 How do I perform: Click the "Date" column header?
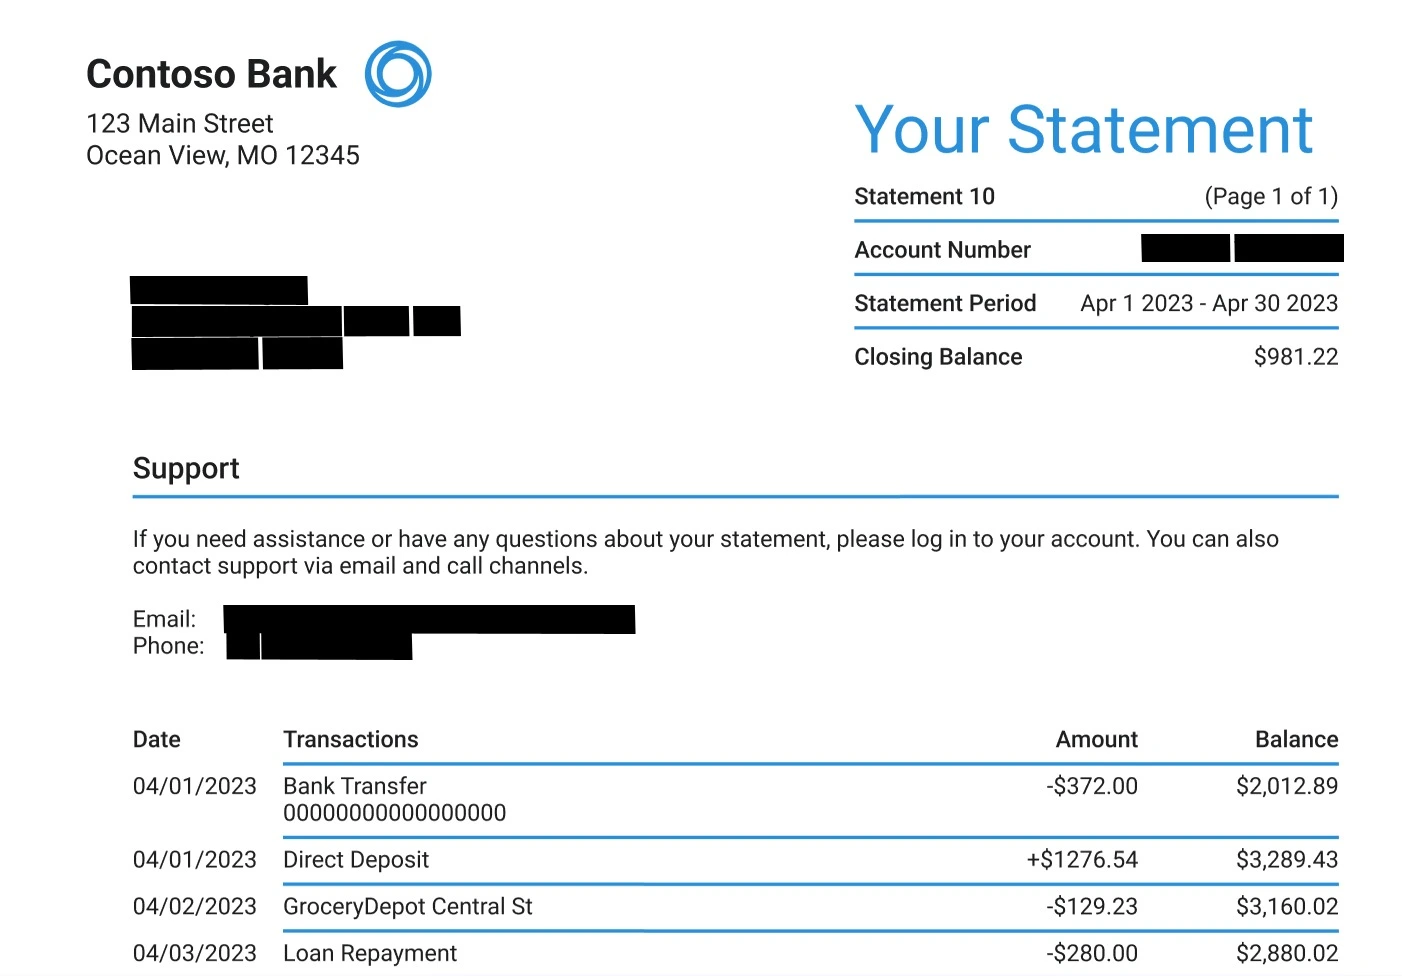[157, 740]
